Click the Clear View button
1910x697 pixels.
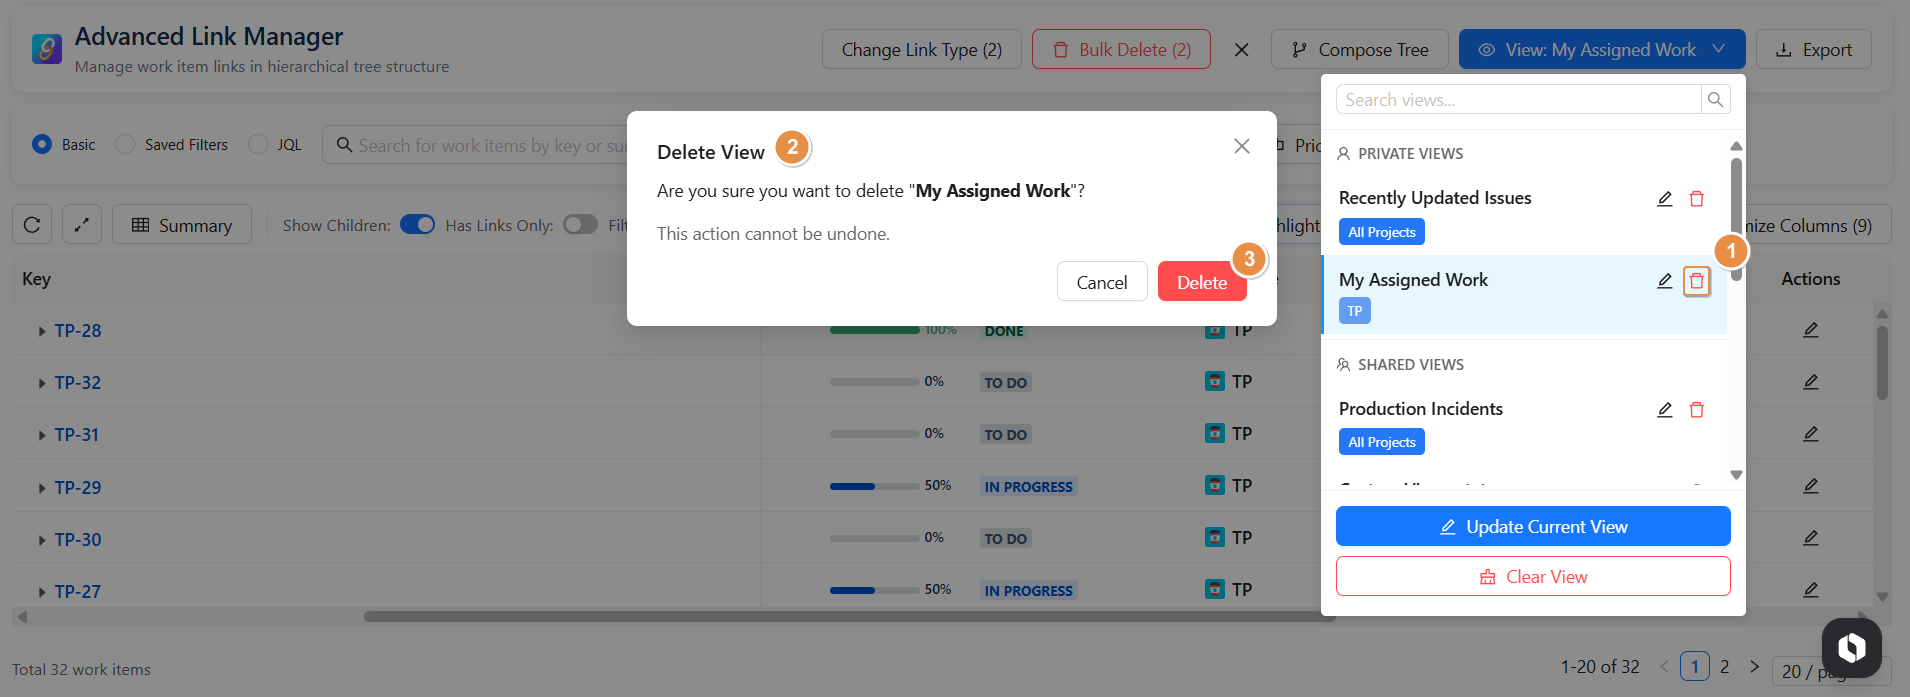click(x=1533, y=576)
